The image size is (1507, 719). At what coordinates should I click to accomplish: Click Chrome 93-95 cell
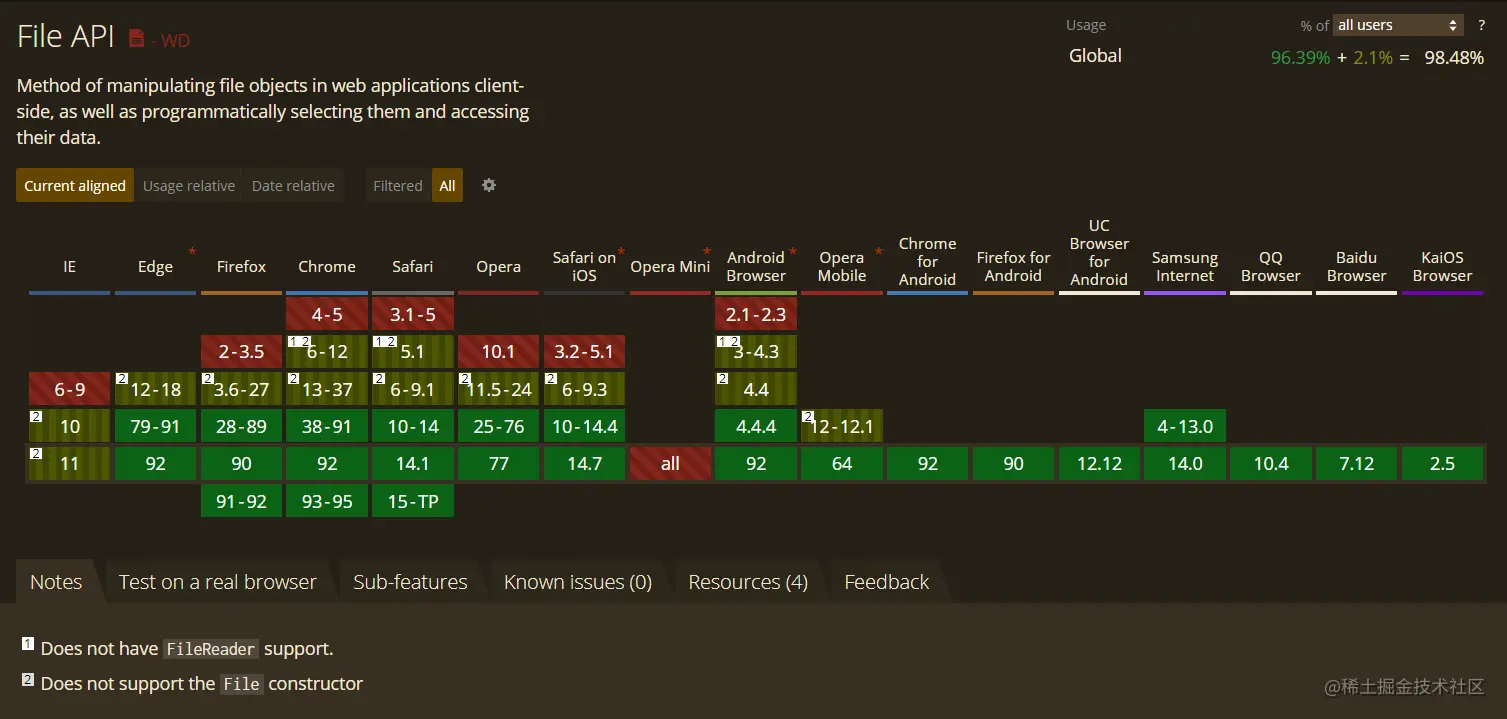pyautogui.click(x=327, y=501)
